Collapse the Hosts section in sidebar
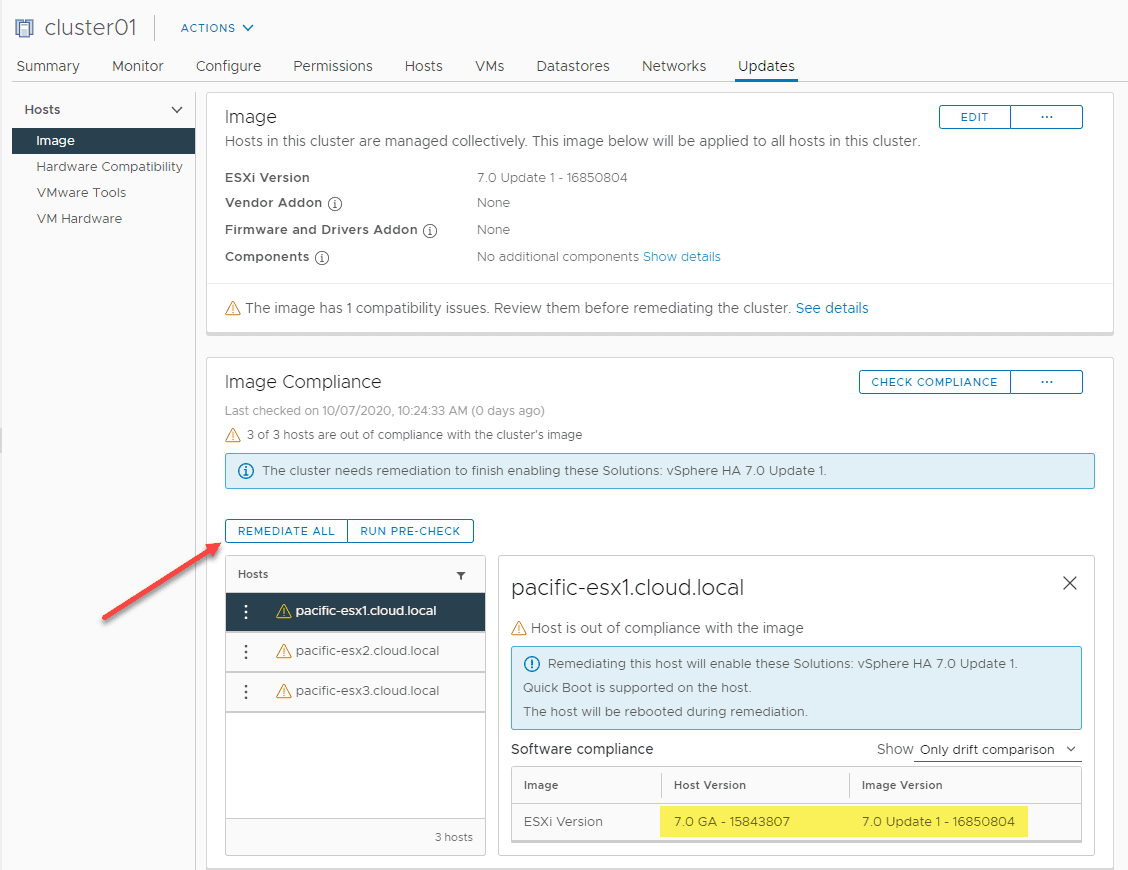 [177, 110]
